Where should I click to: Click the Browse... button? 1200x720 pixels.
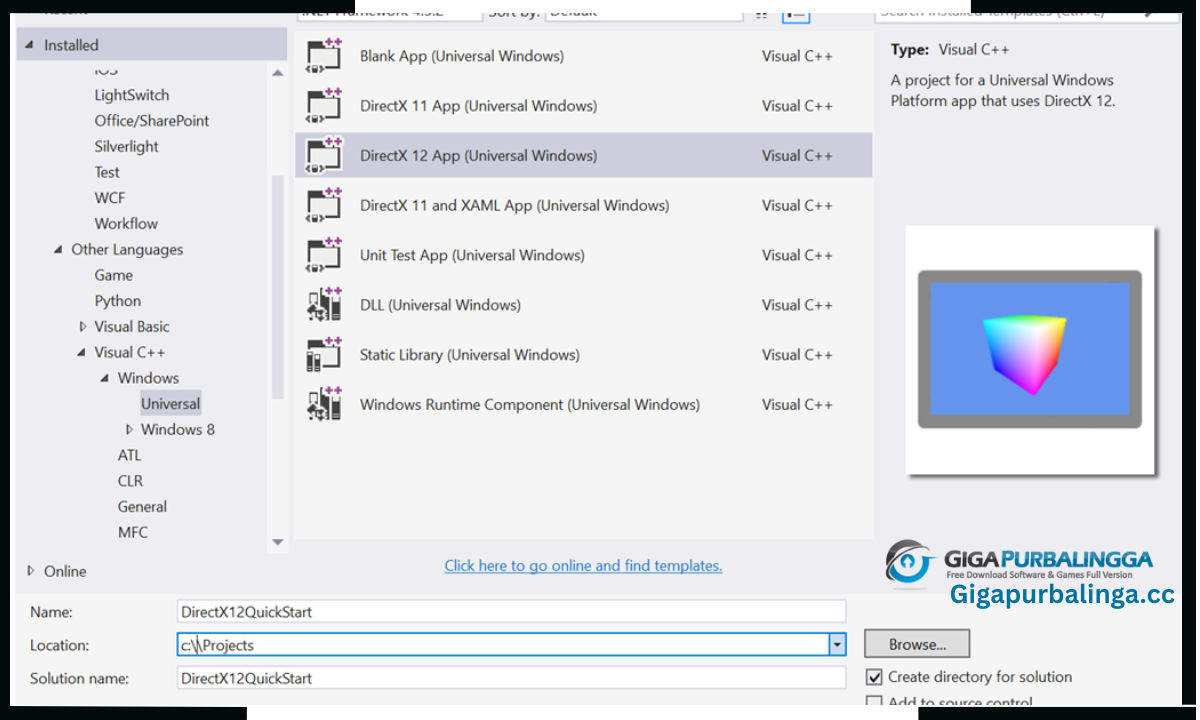click(x=917, y=644)
